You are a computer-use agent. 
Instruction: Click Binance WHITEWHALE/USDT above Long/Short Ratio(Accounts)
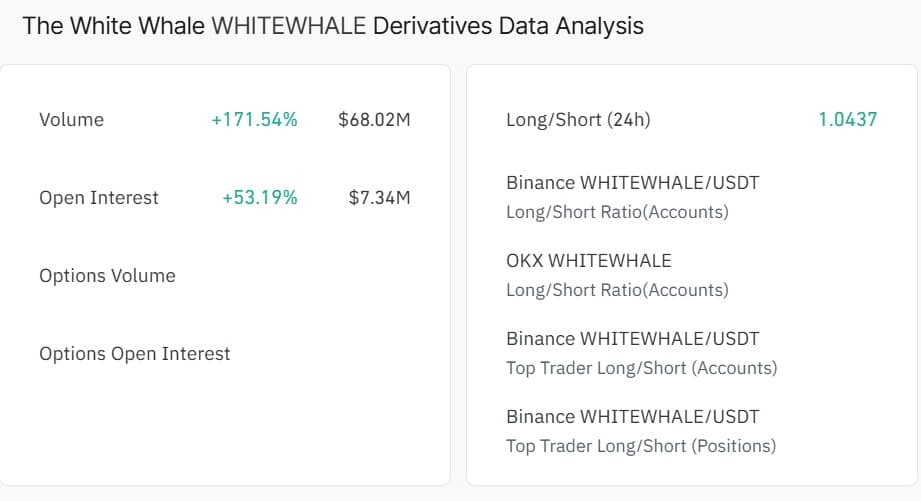633,183
